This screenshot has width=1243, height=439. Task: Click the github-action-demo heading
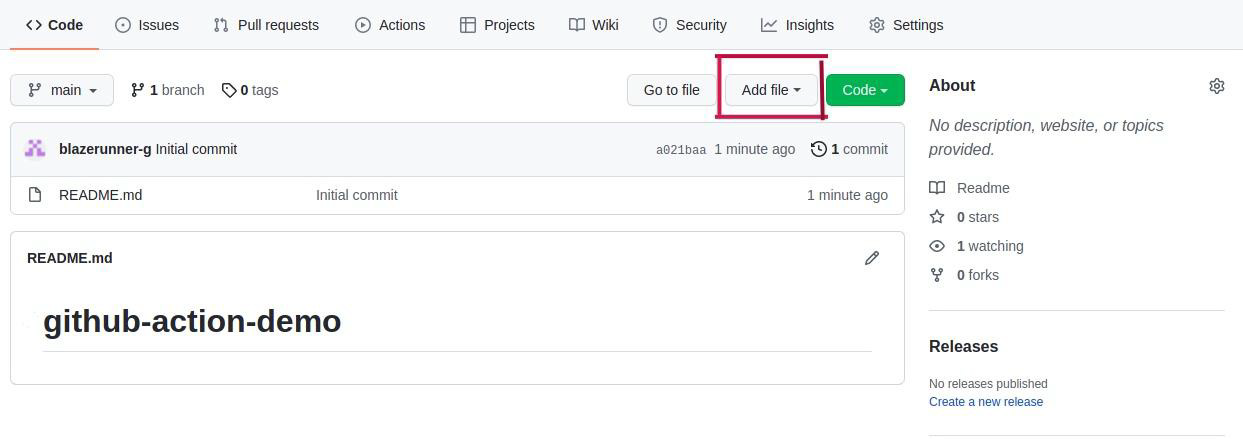[192, 321]
